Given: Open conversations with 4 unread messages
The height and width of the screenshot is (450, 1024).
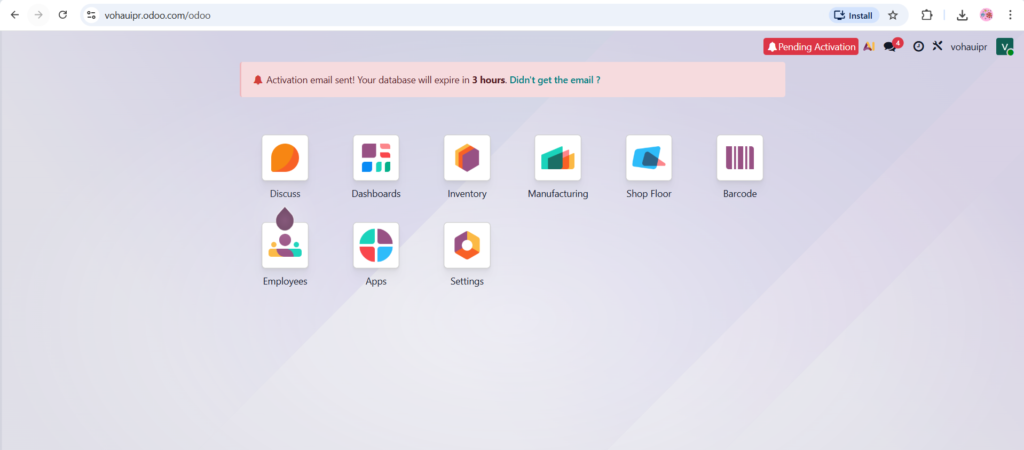Looking at the screenshot, I should click(x=891, y=47).
